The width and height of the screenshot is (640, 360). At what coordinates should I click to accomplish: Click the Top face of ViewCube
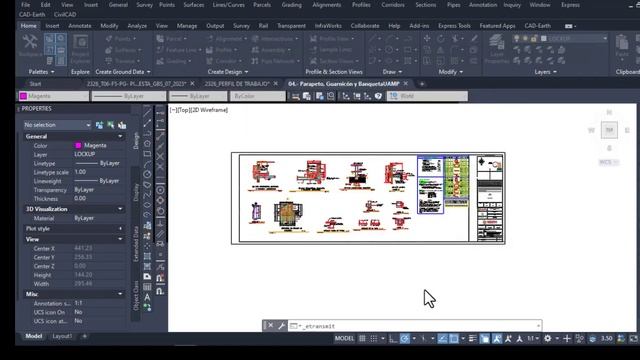609,130
